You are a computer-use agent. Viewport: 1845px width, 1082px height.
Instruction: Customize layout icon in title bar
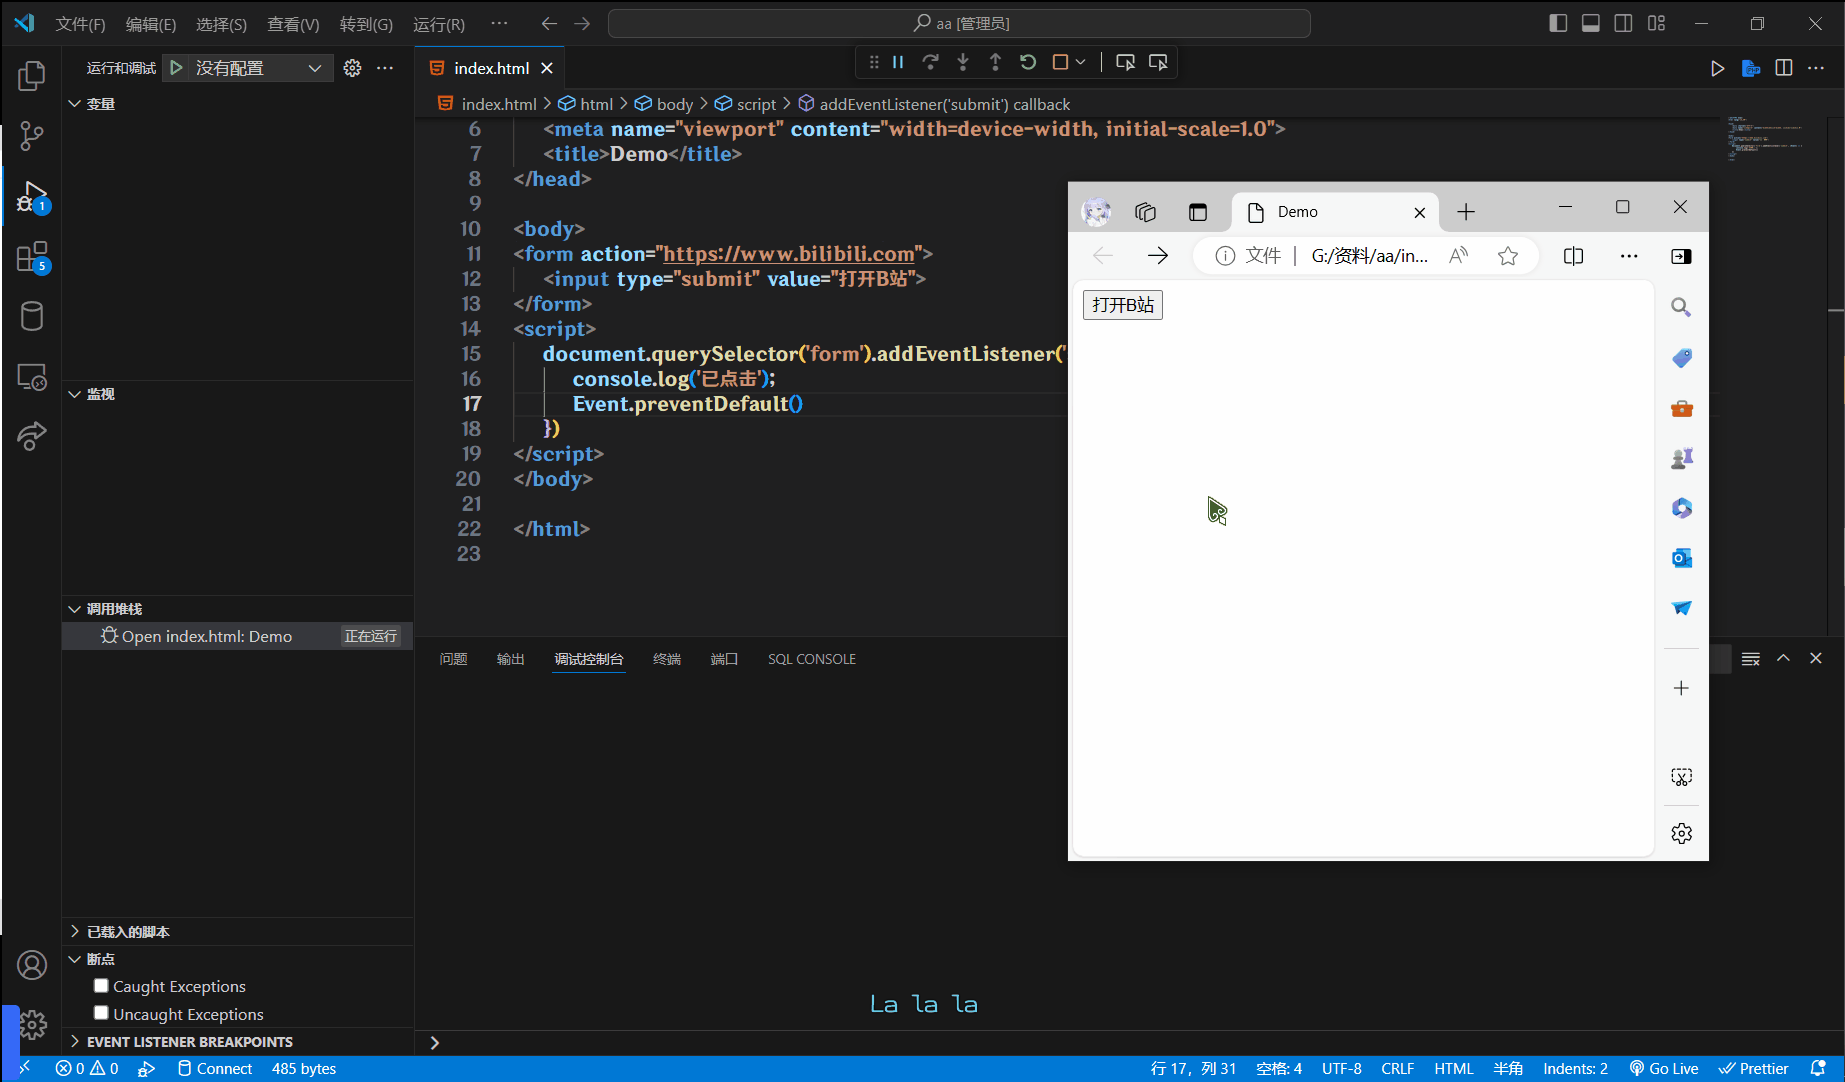coord(1657,23)
